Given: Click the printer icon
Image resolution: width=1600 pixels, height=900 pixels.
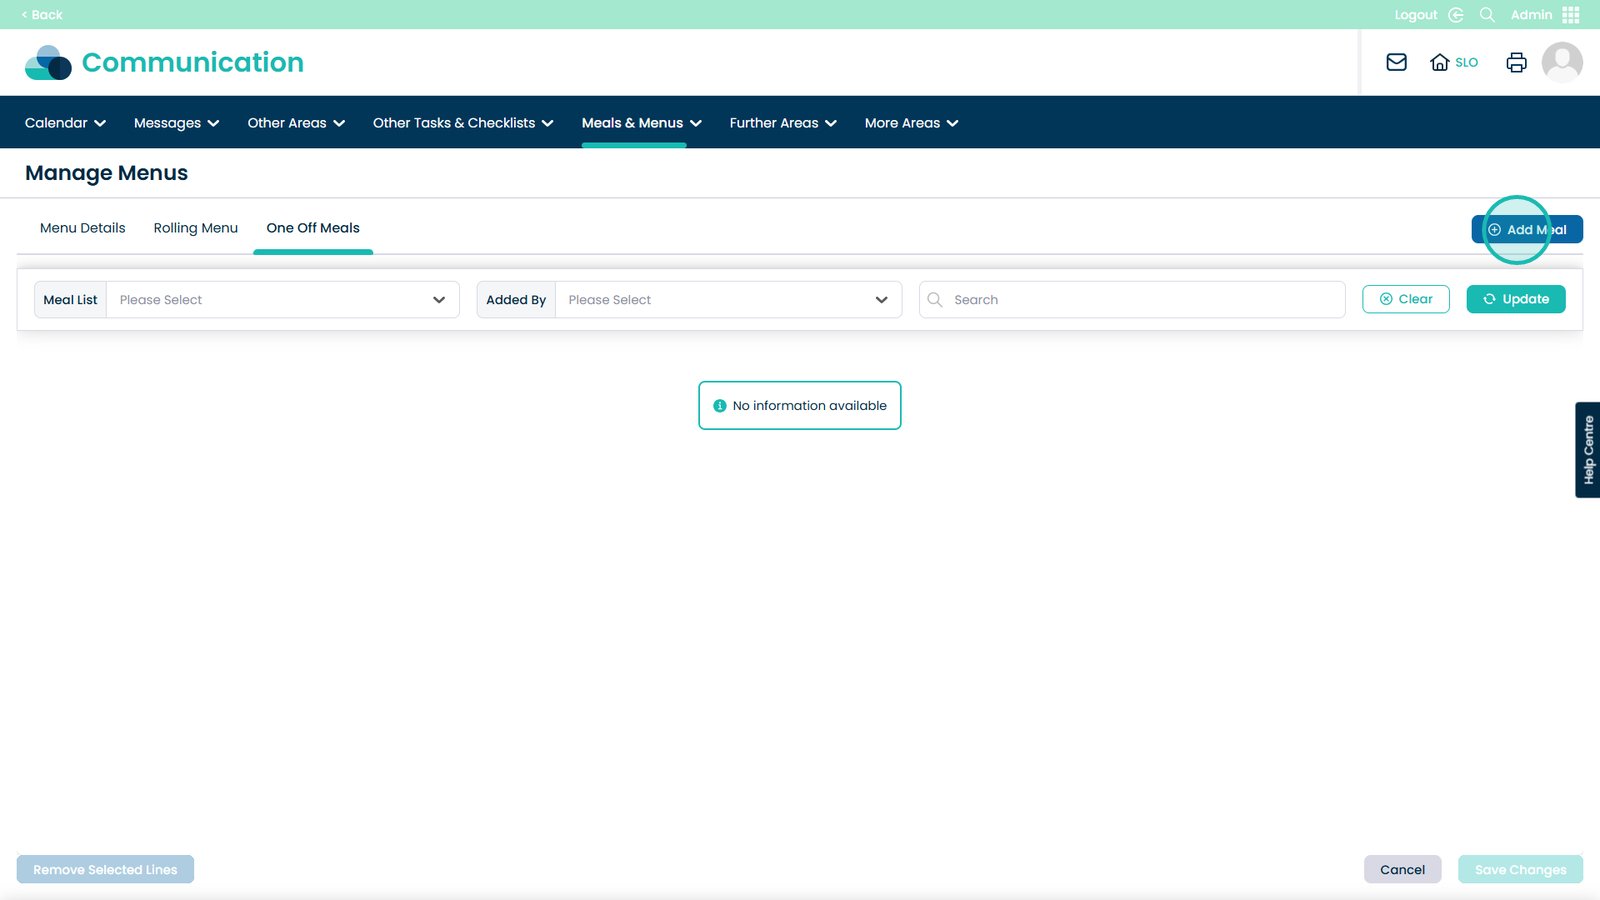Looking at the screenshot, I should coord(1516,62).
